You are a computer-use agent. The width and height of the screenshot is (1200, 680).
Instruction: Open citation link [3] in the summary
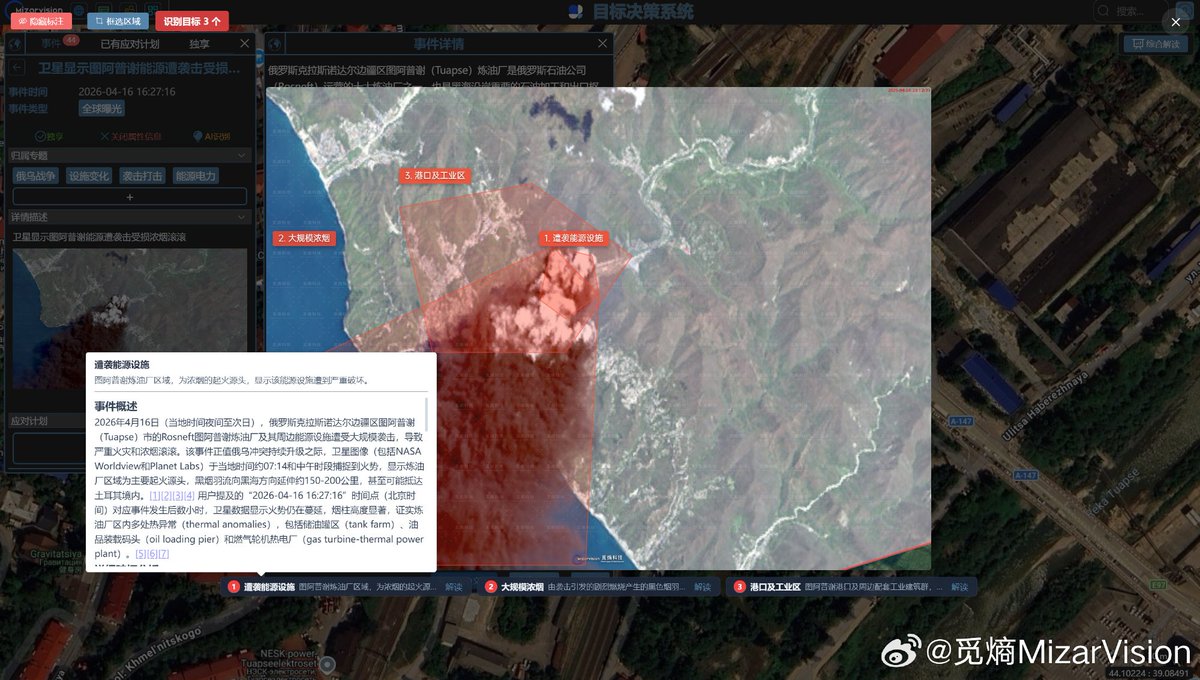177,496
